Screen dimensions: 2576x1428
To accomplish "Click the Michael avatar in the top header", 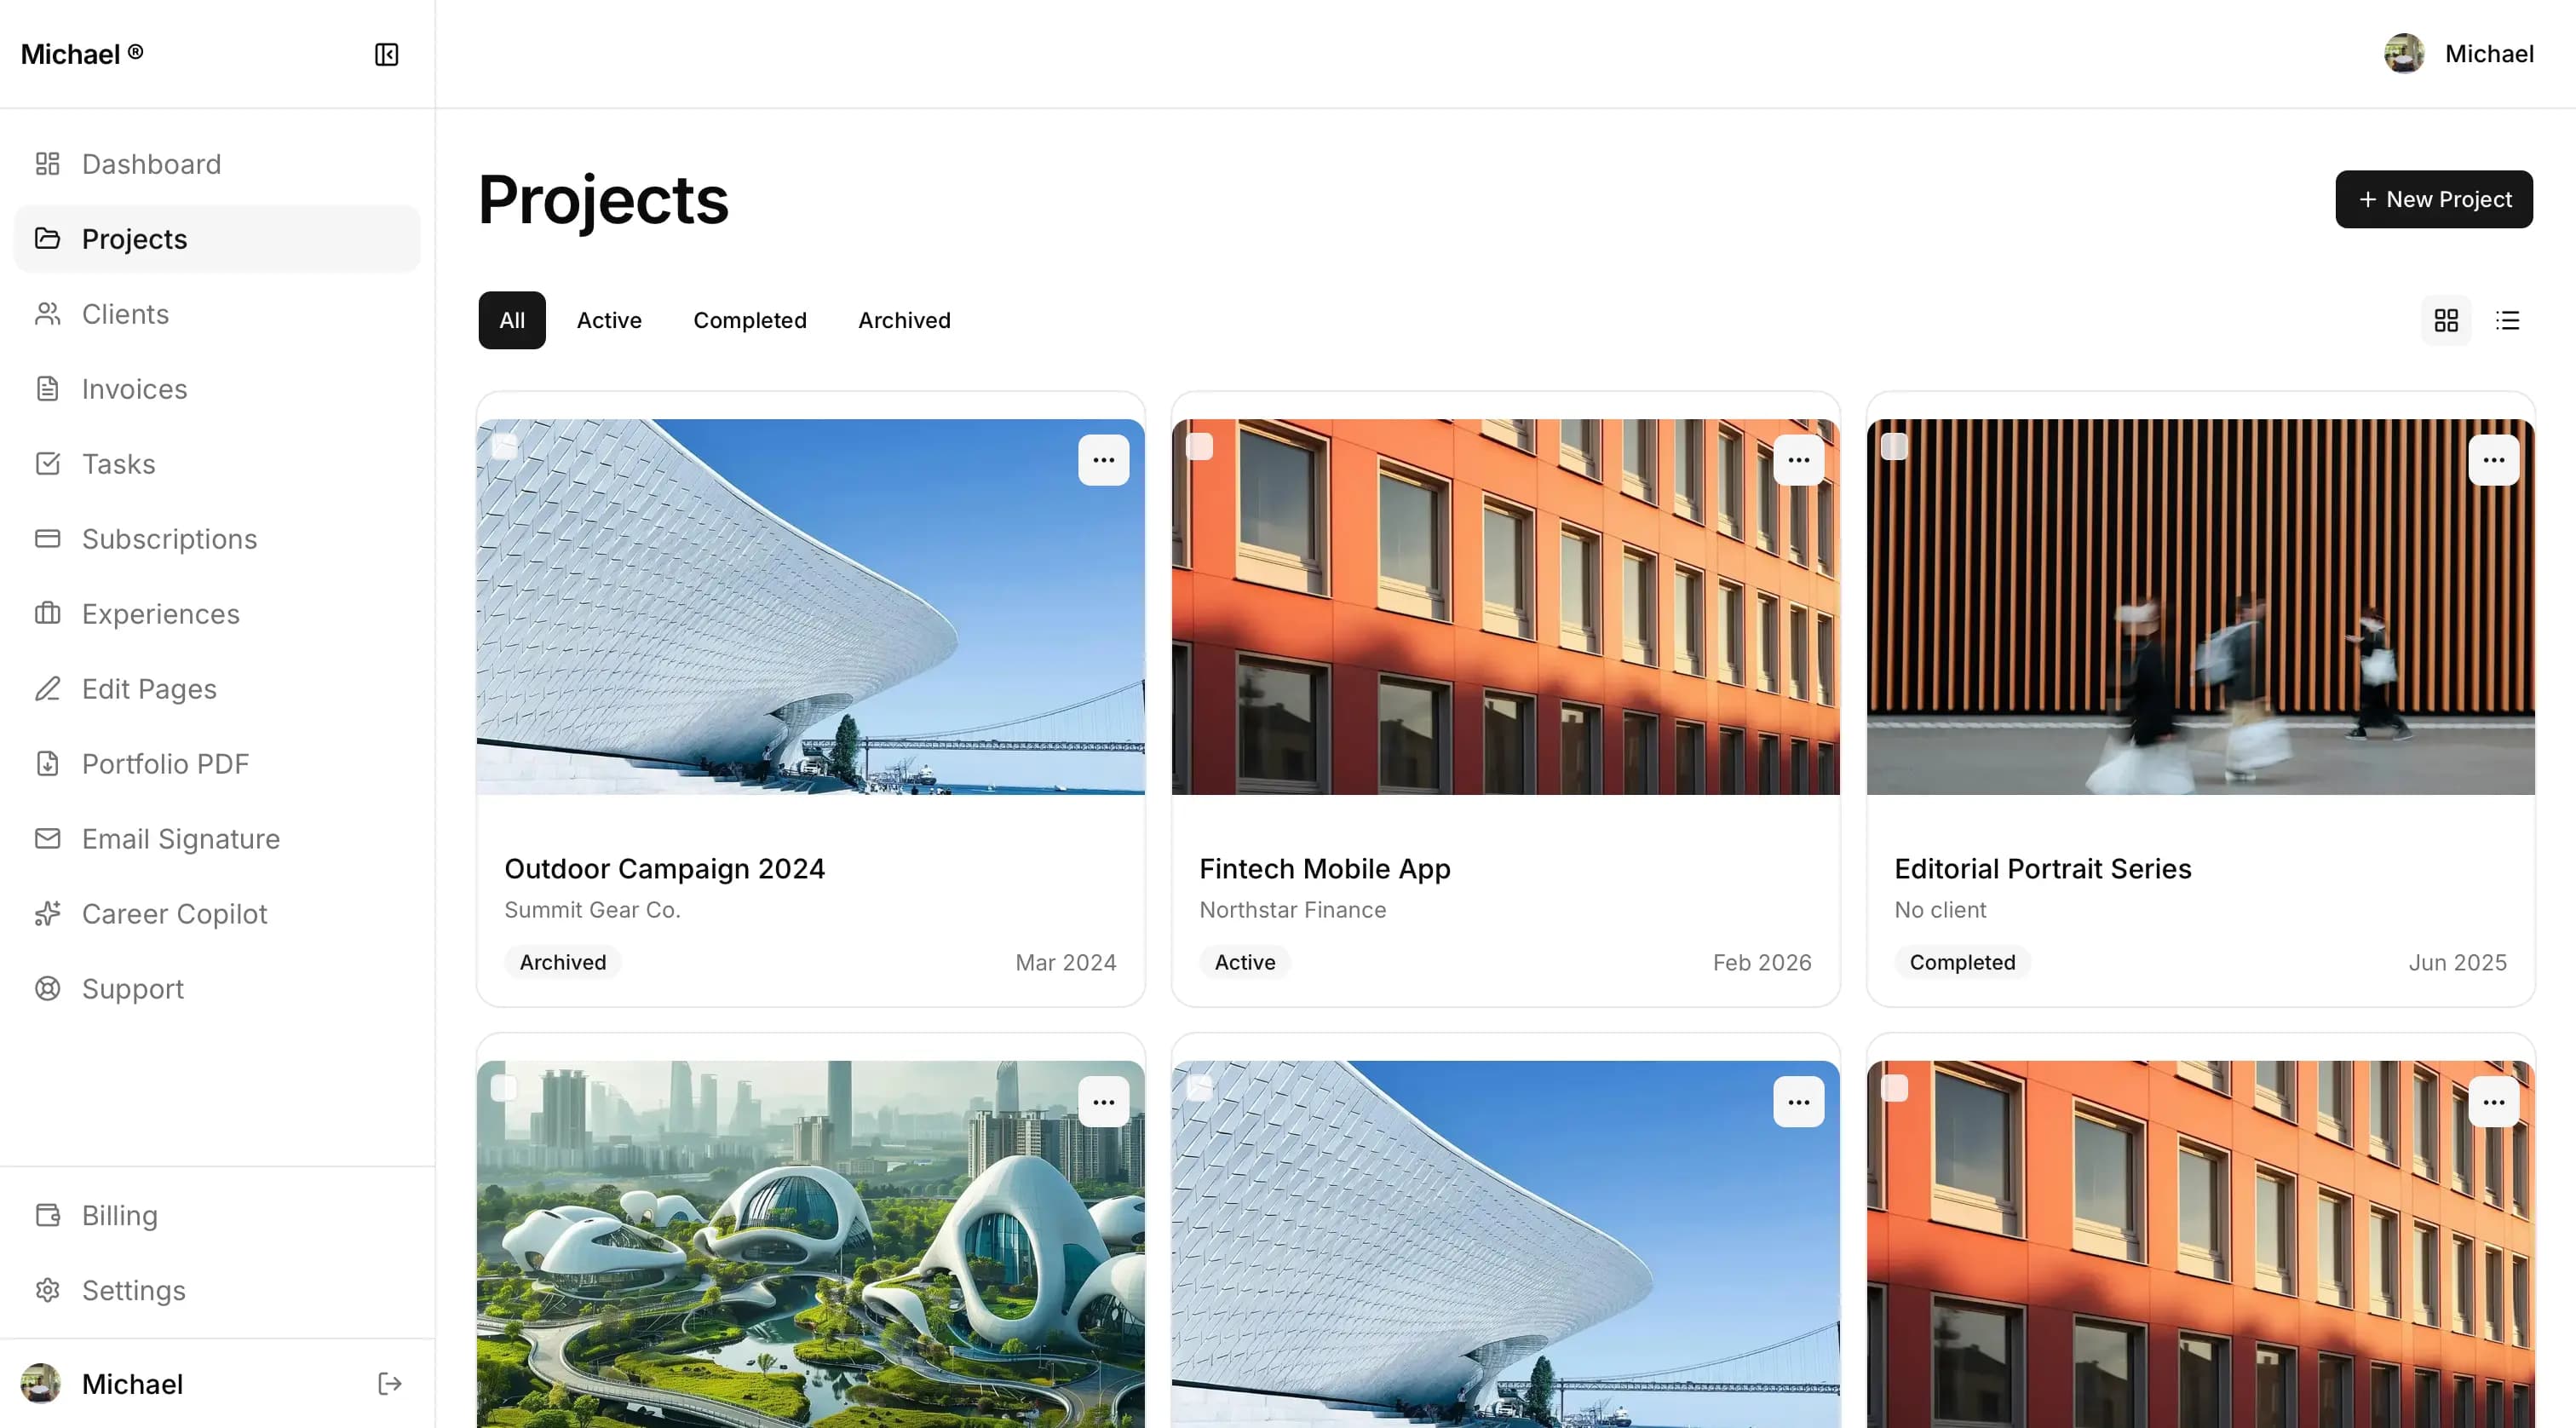I will (x=2404, y=54).
